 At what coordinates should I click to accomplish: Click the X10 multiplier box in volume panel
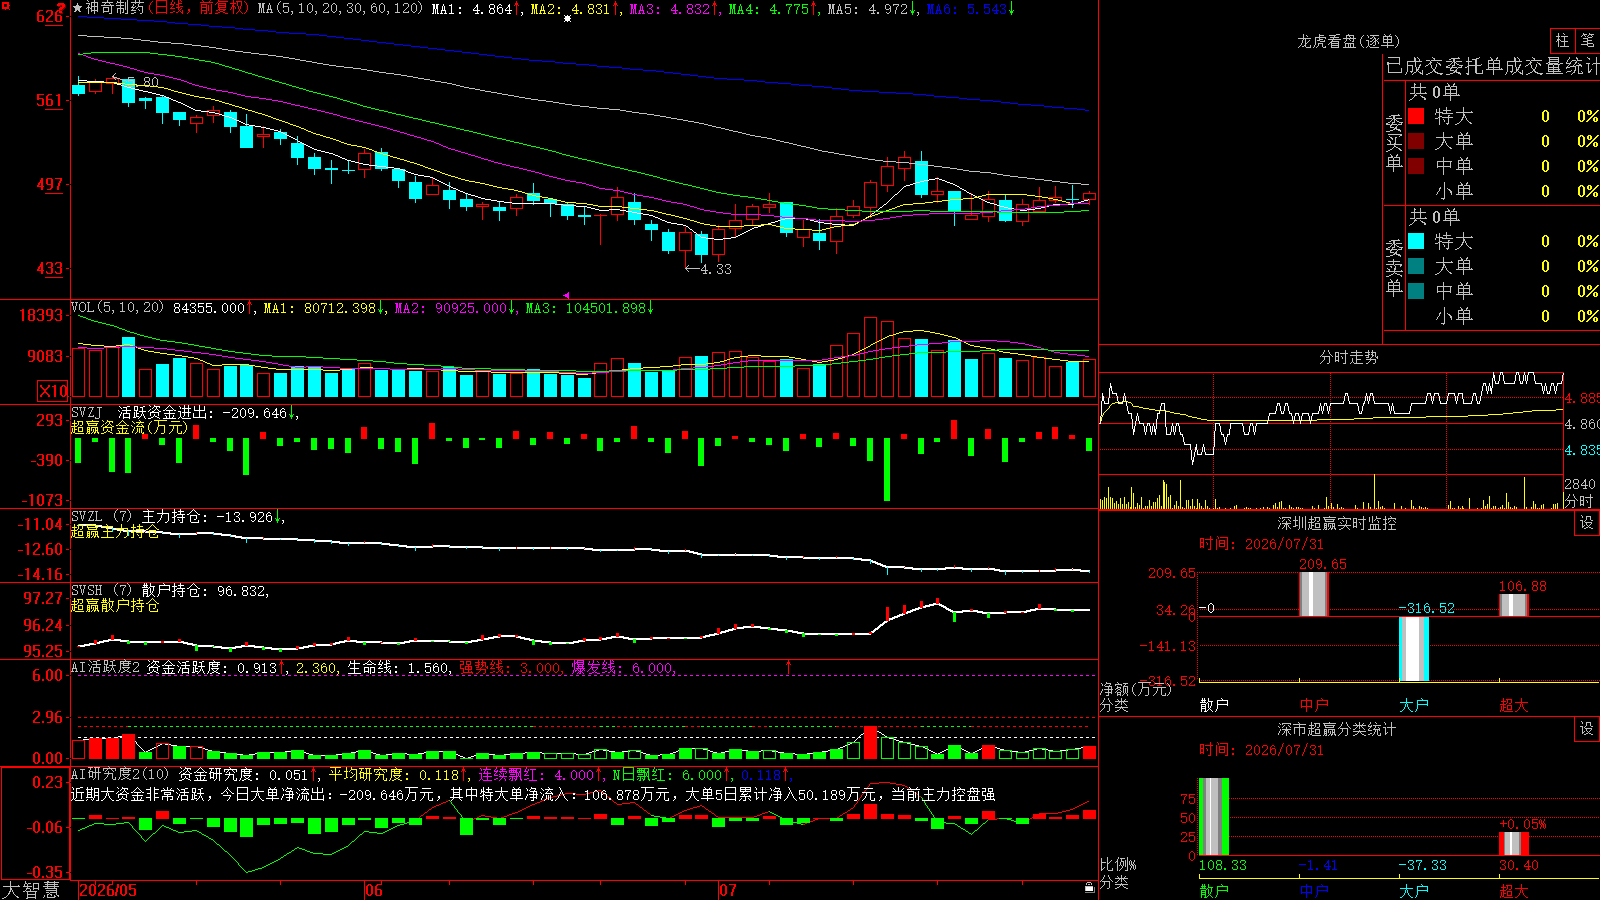coord(53,391)
